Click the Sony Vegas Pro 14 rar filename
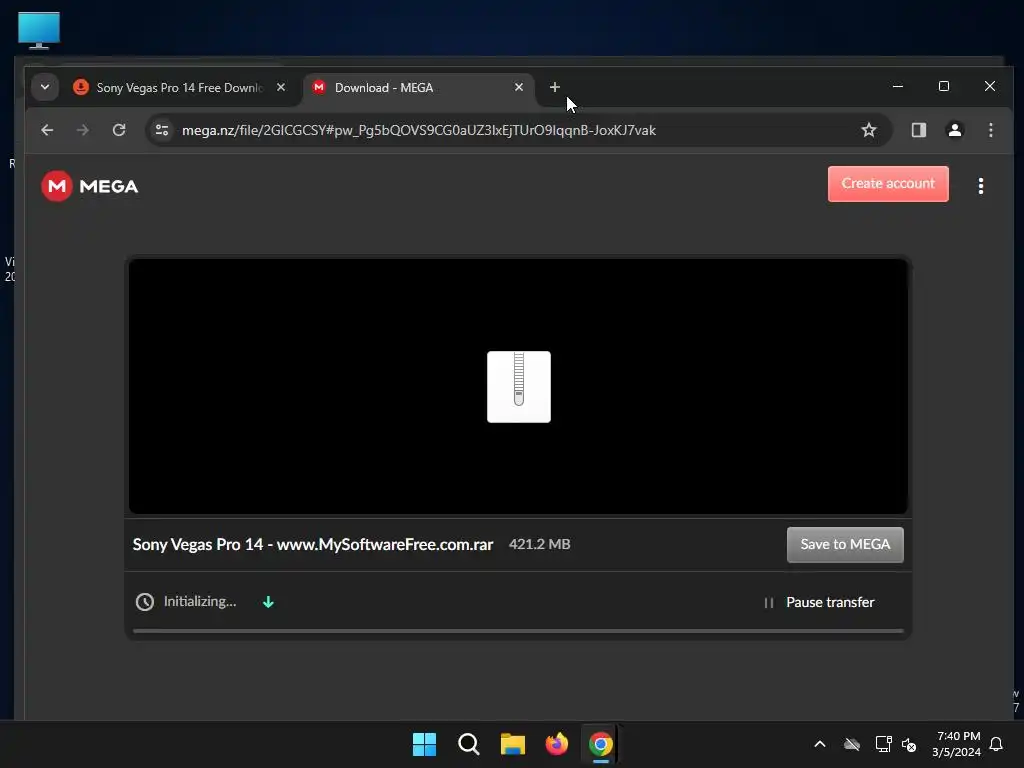Viewport: 1024px width, 768px height. pos(313,545)
